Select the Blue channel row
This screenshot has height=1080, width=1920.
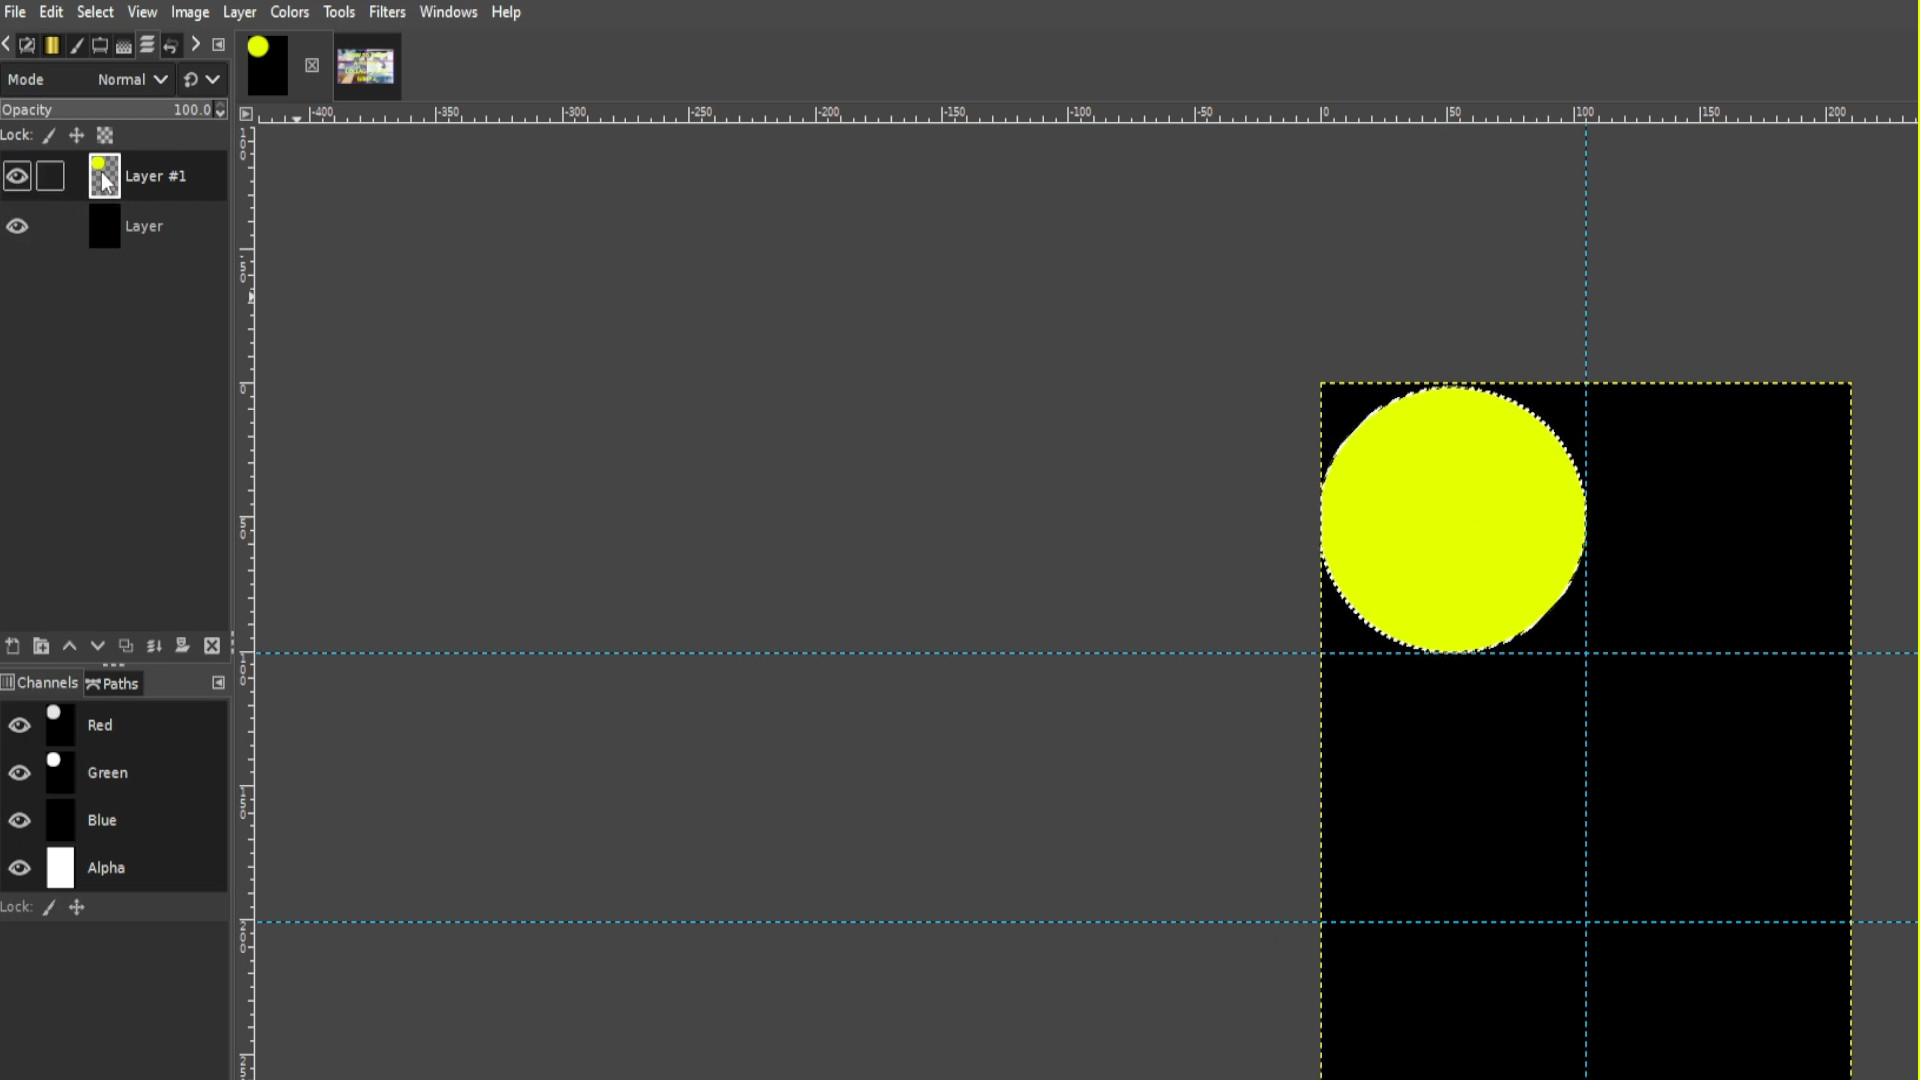(x=114, y=820)
